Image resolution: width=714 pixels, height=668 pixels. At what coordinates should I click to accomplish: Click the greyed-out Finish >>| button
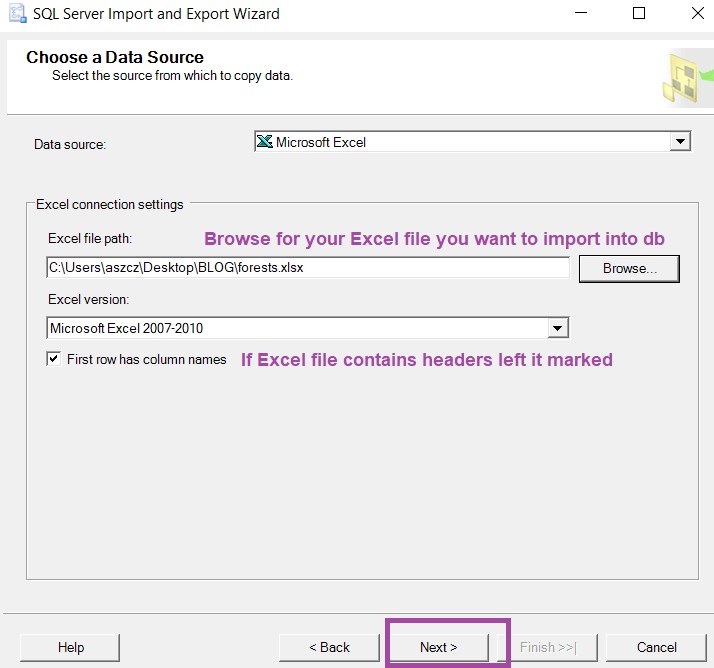coord(548,647)
